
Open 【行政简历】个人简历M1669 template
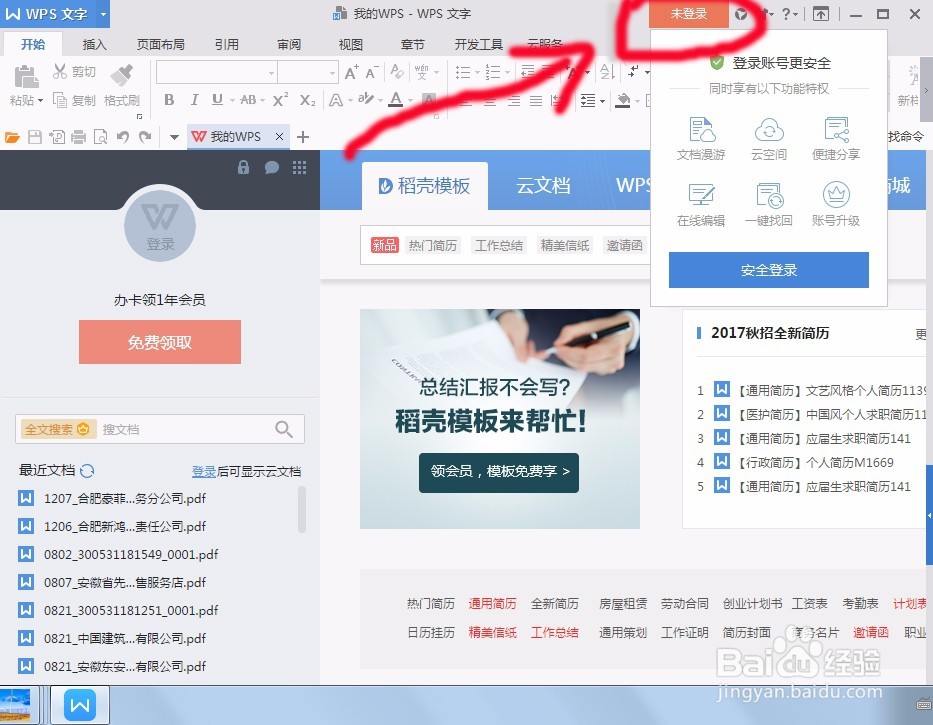point(815,462)
